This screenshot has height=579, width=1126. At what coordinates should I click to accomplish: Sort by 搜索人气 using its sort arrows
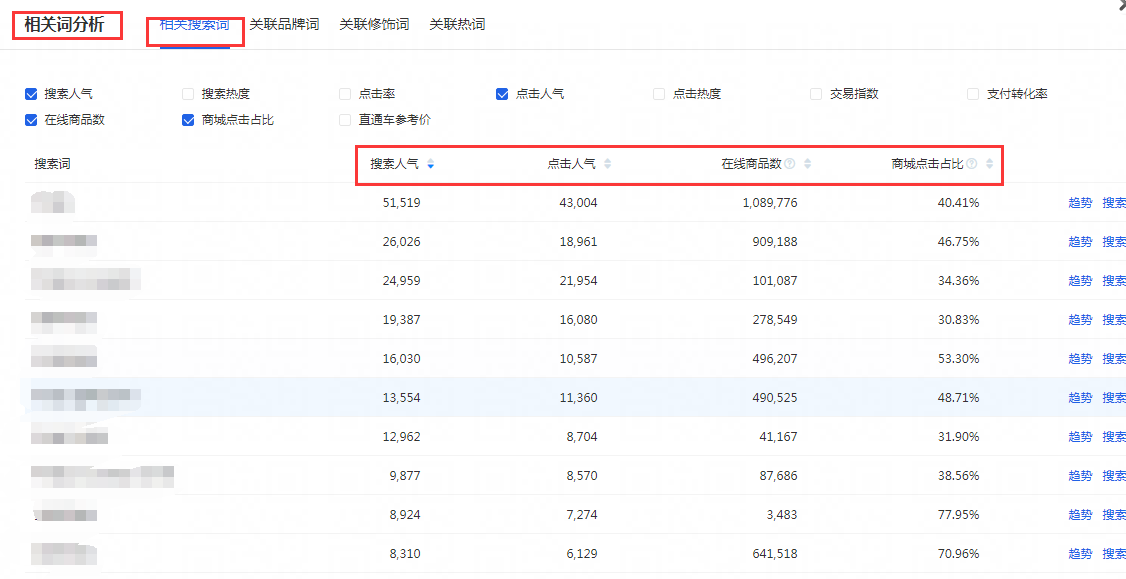click(430, 164)
